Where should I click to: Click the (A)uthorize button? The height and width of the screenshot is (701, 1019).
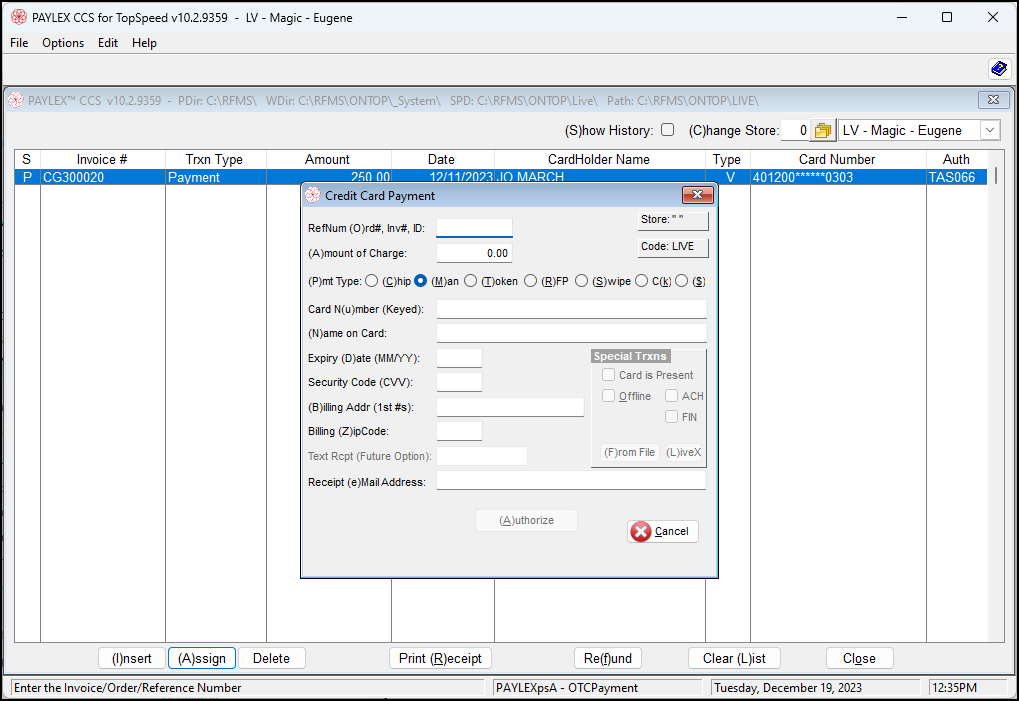[526, 520]
